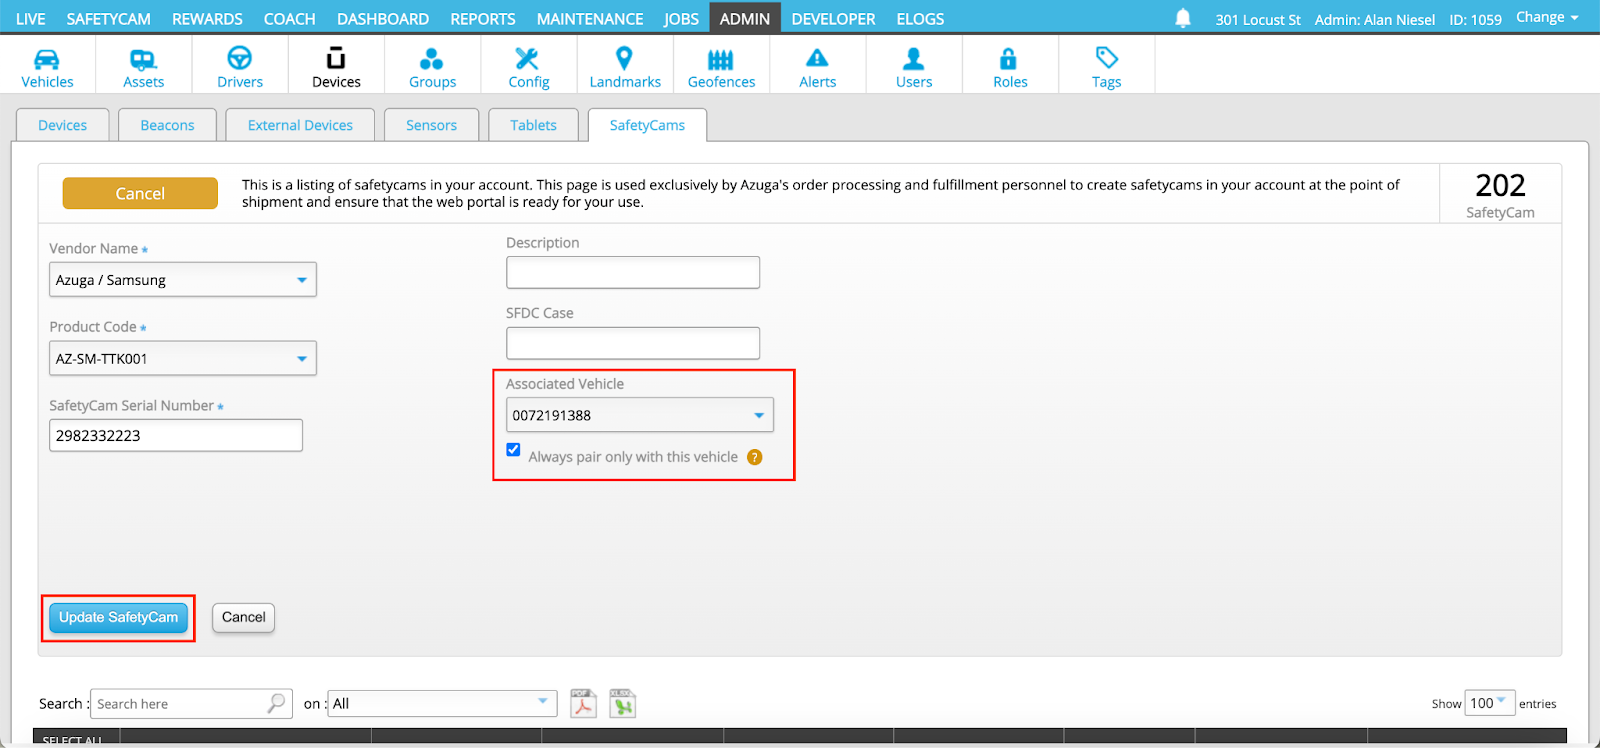Select the Devices admin icon
This screenshot has width=1600, height=748.
pos(336,67)
